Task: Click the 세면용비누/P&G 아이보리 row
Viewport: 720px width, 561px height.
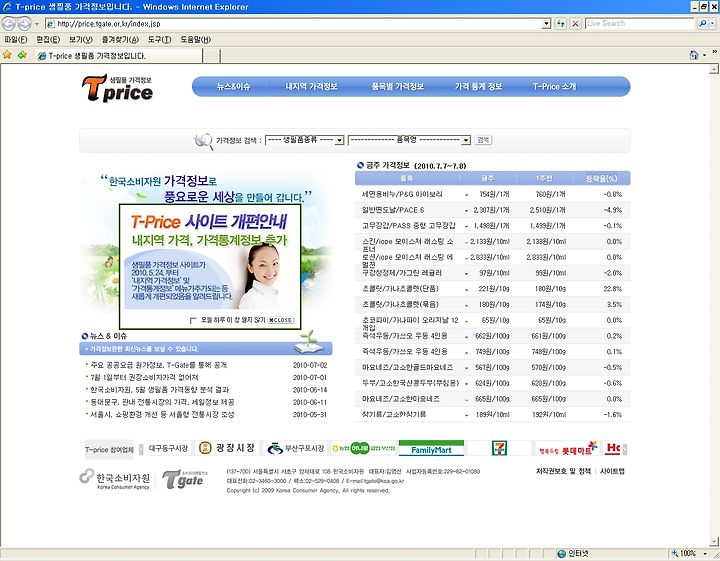Action: pyautogui.click(x=492, y=194)
